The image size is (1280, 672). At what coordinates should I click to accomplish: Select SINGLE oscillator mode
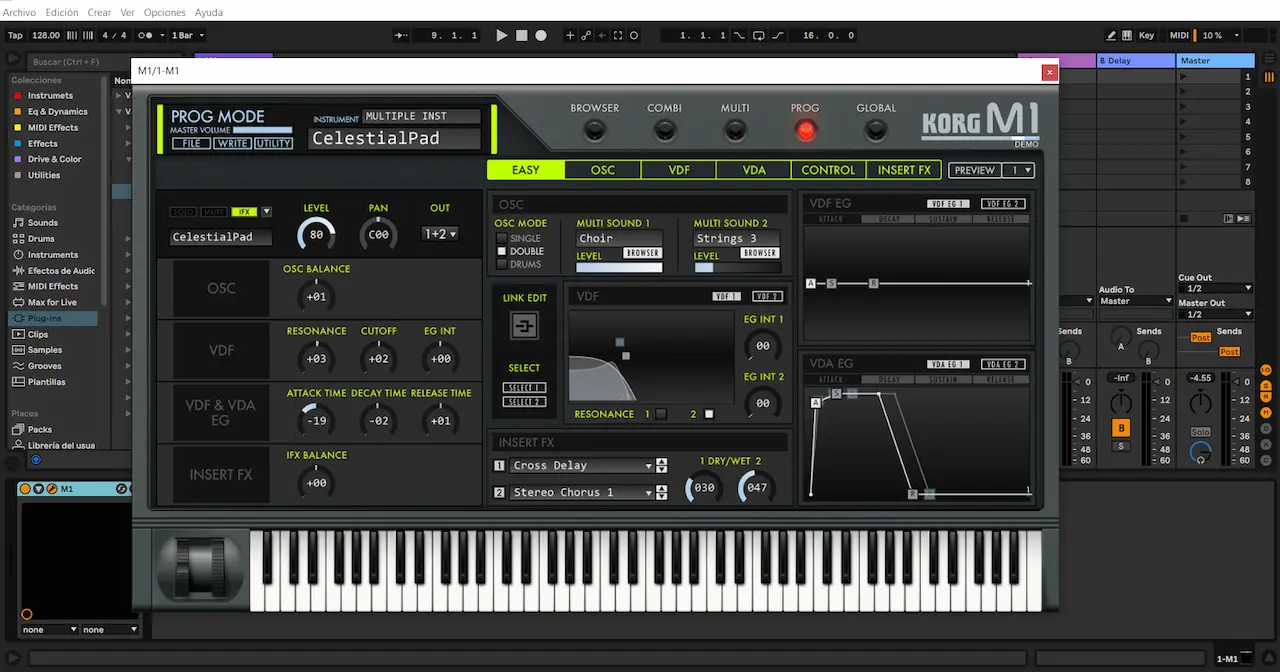tap(502, 238)
